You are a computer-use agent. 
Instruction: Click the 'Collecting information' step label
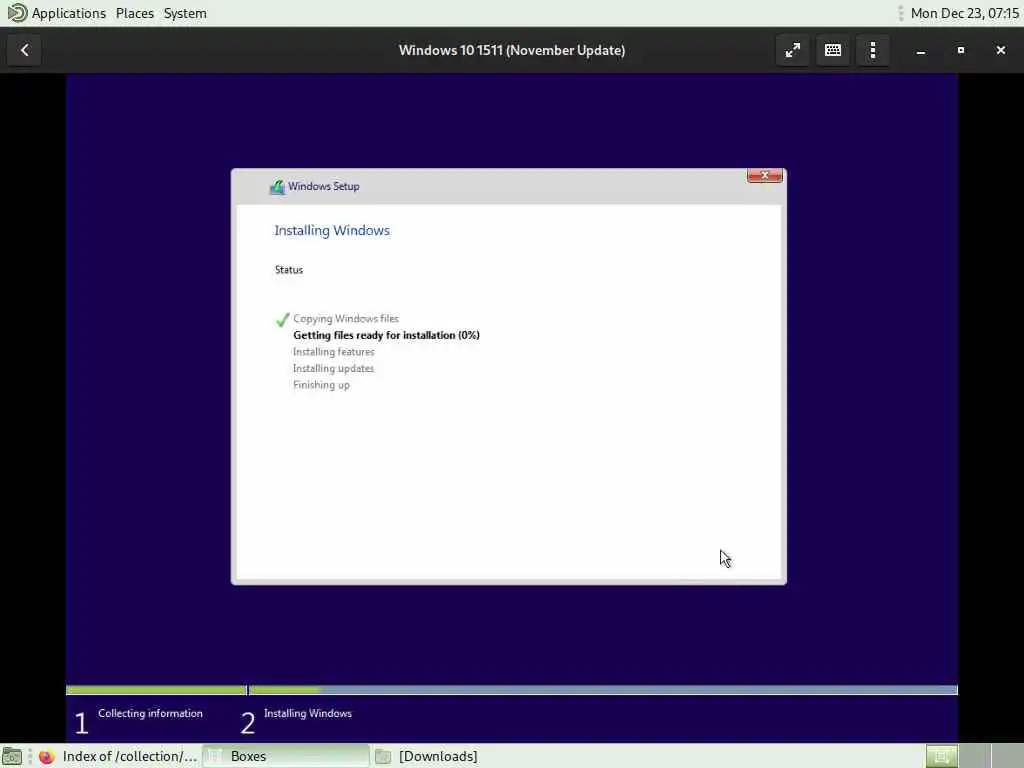click(150, 713)
